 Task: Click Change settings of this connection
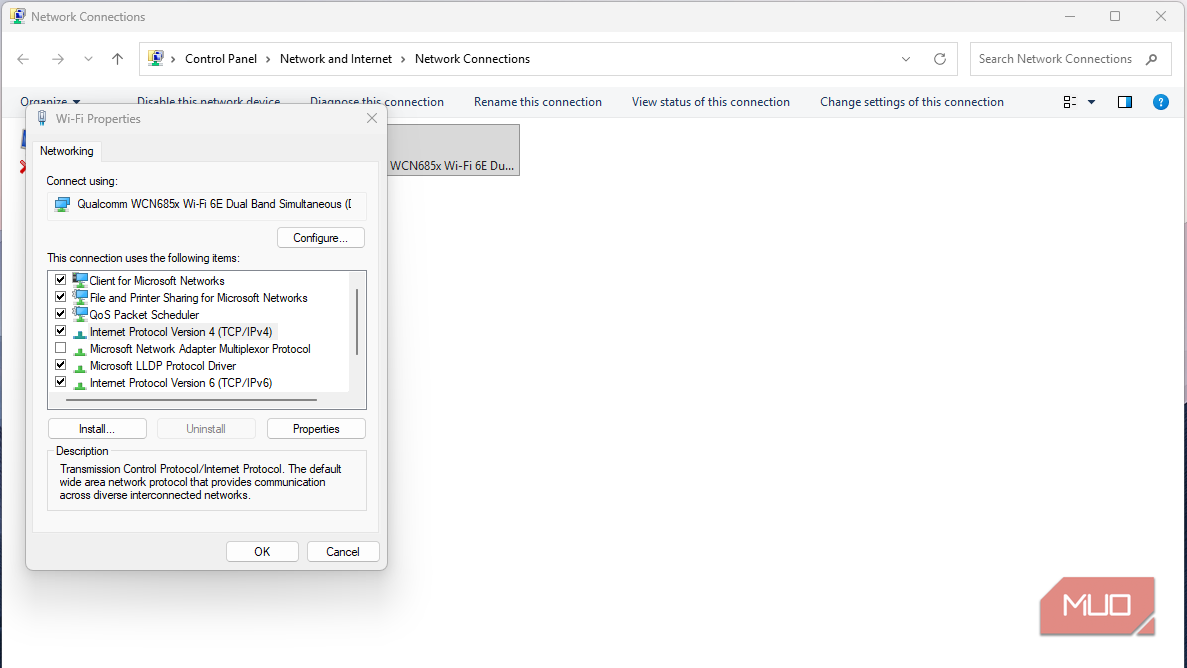(x=911, y=101)
